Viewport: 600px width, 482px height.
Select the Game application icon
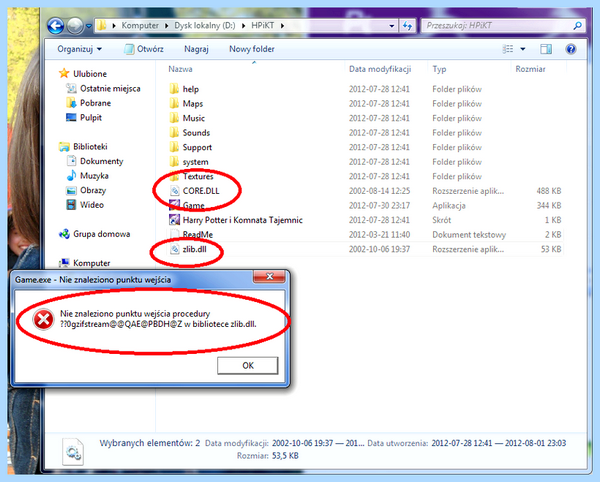[x=174, y=205]
